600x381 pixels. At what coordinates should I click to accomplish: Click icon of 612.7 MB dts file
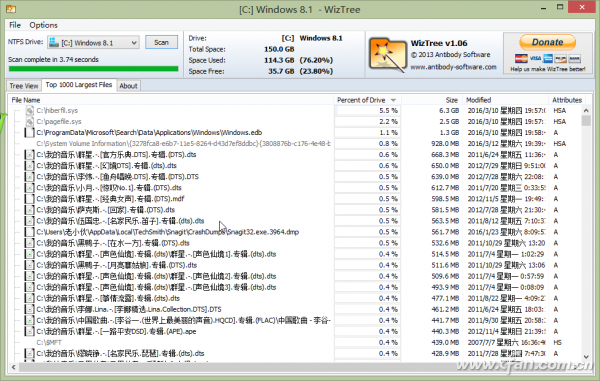pyautogui.click(x=29, y=188)
